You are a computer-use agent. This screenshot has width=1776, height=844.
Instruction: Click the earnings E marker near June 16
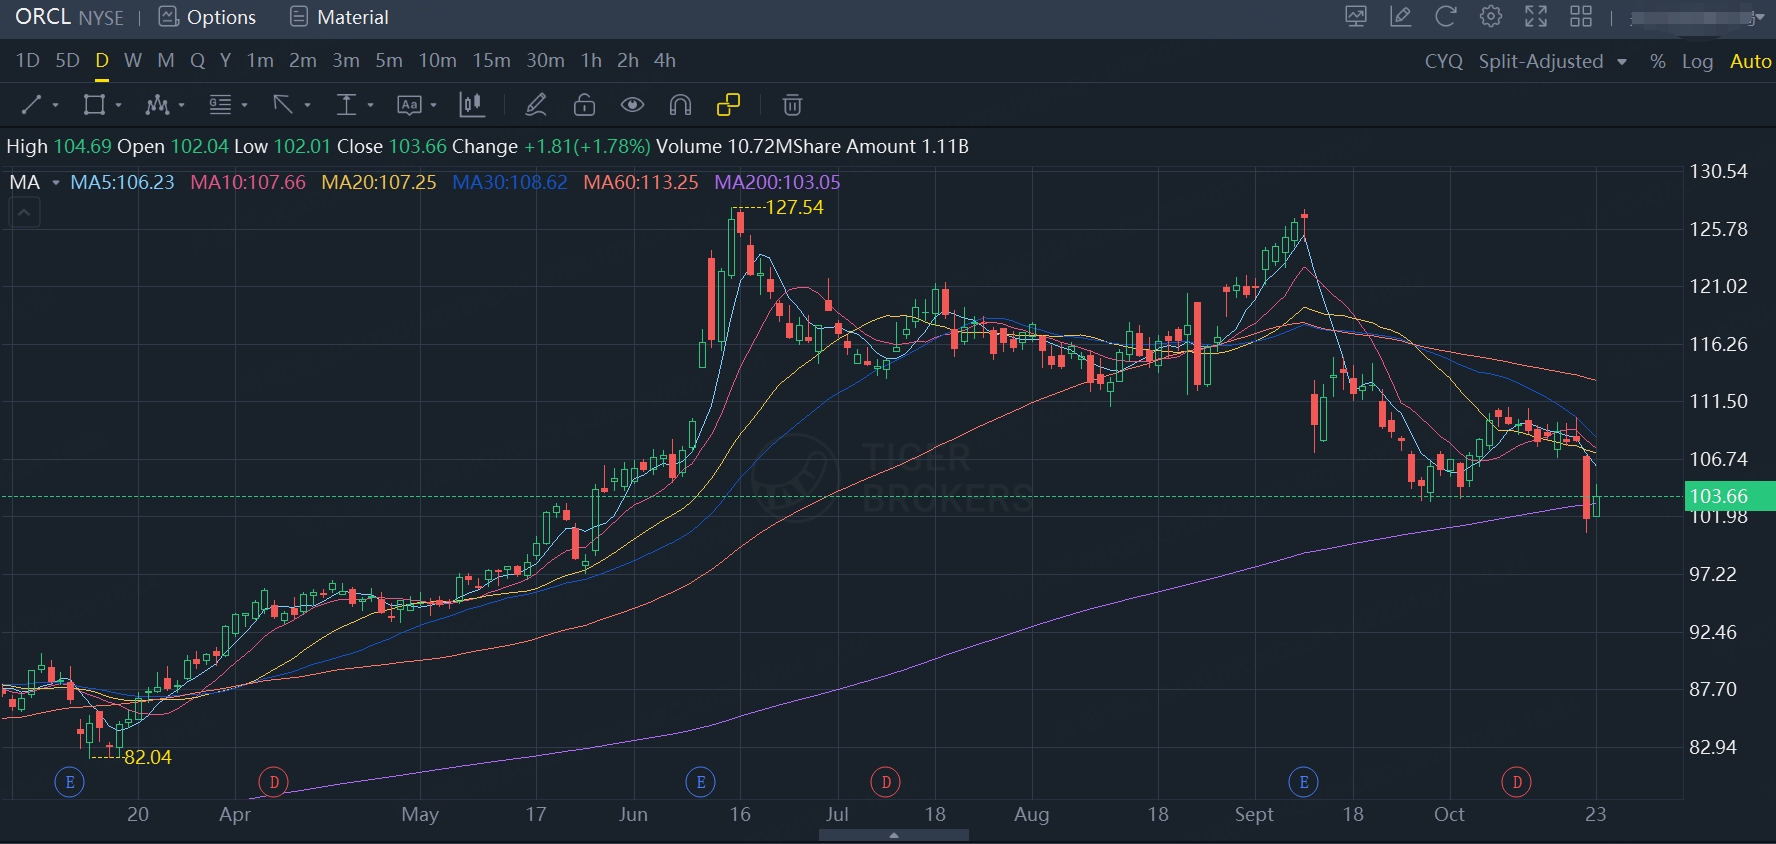pos(700,782)
